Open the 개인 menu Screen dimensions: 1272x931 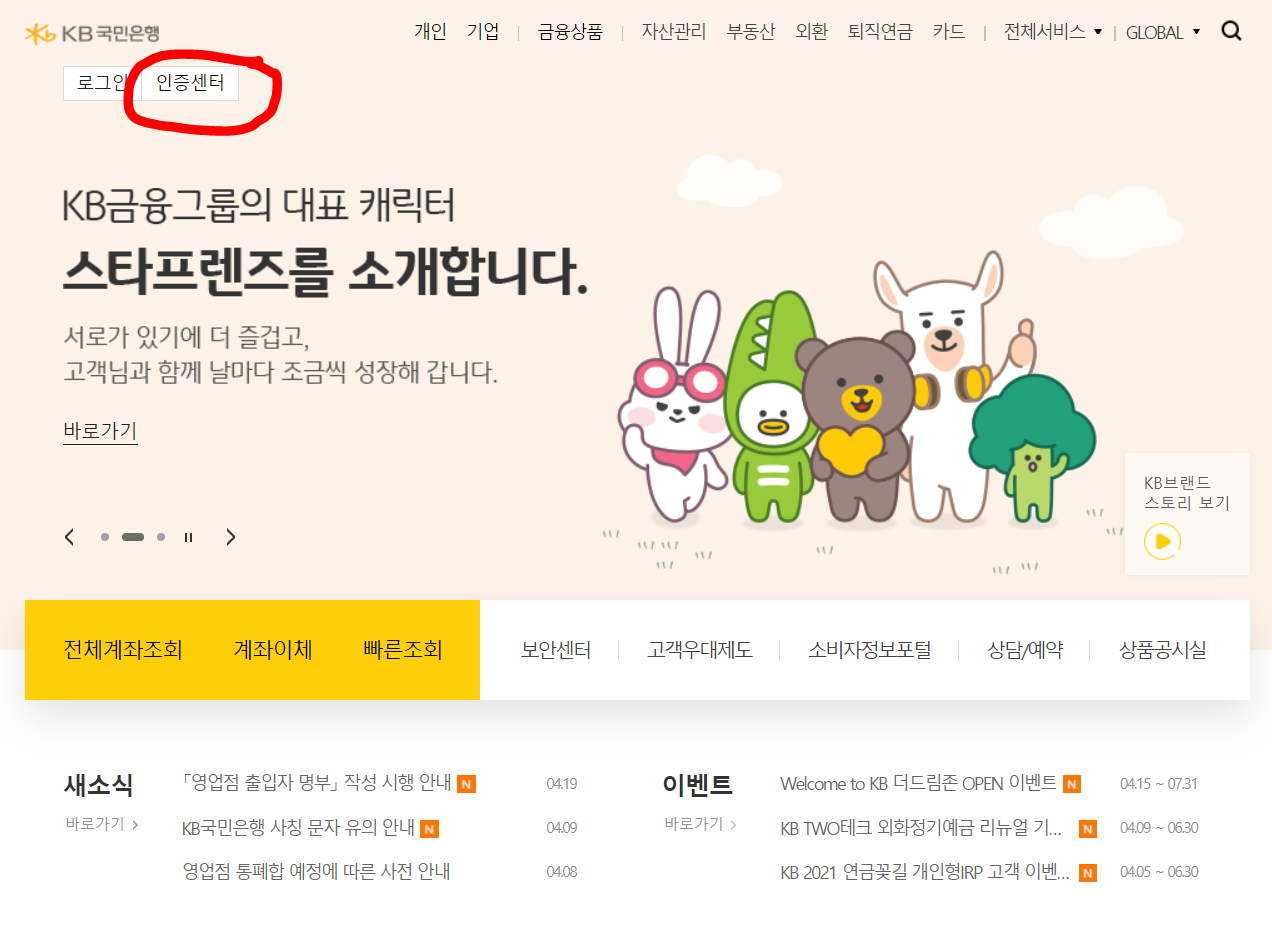(x=430, y=32)
